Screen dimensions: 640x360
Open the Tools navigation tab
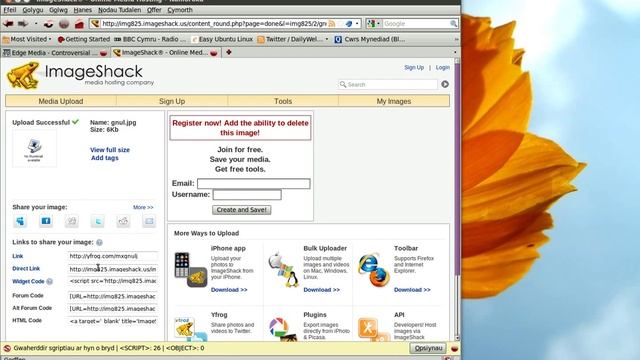pyautogui.click(x=283, y=101)
